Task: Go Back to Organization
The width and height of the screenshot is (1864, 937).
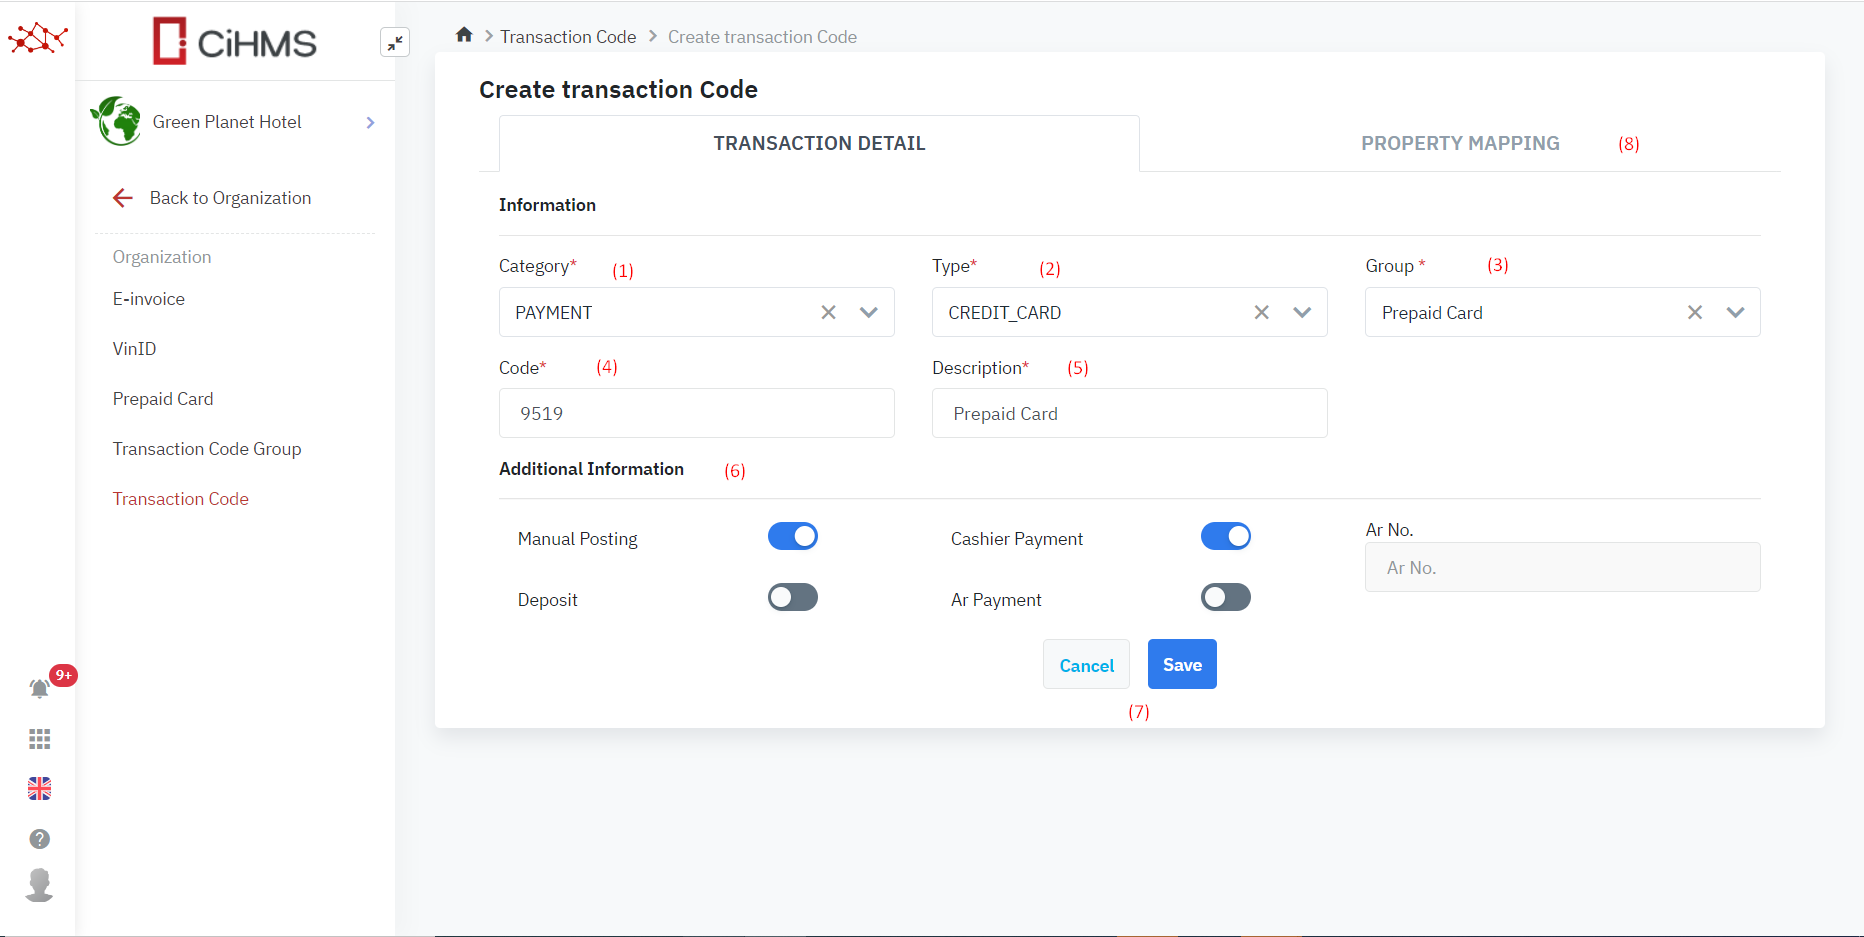Action: point(230,198)
